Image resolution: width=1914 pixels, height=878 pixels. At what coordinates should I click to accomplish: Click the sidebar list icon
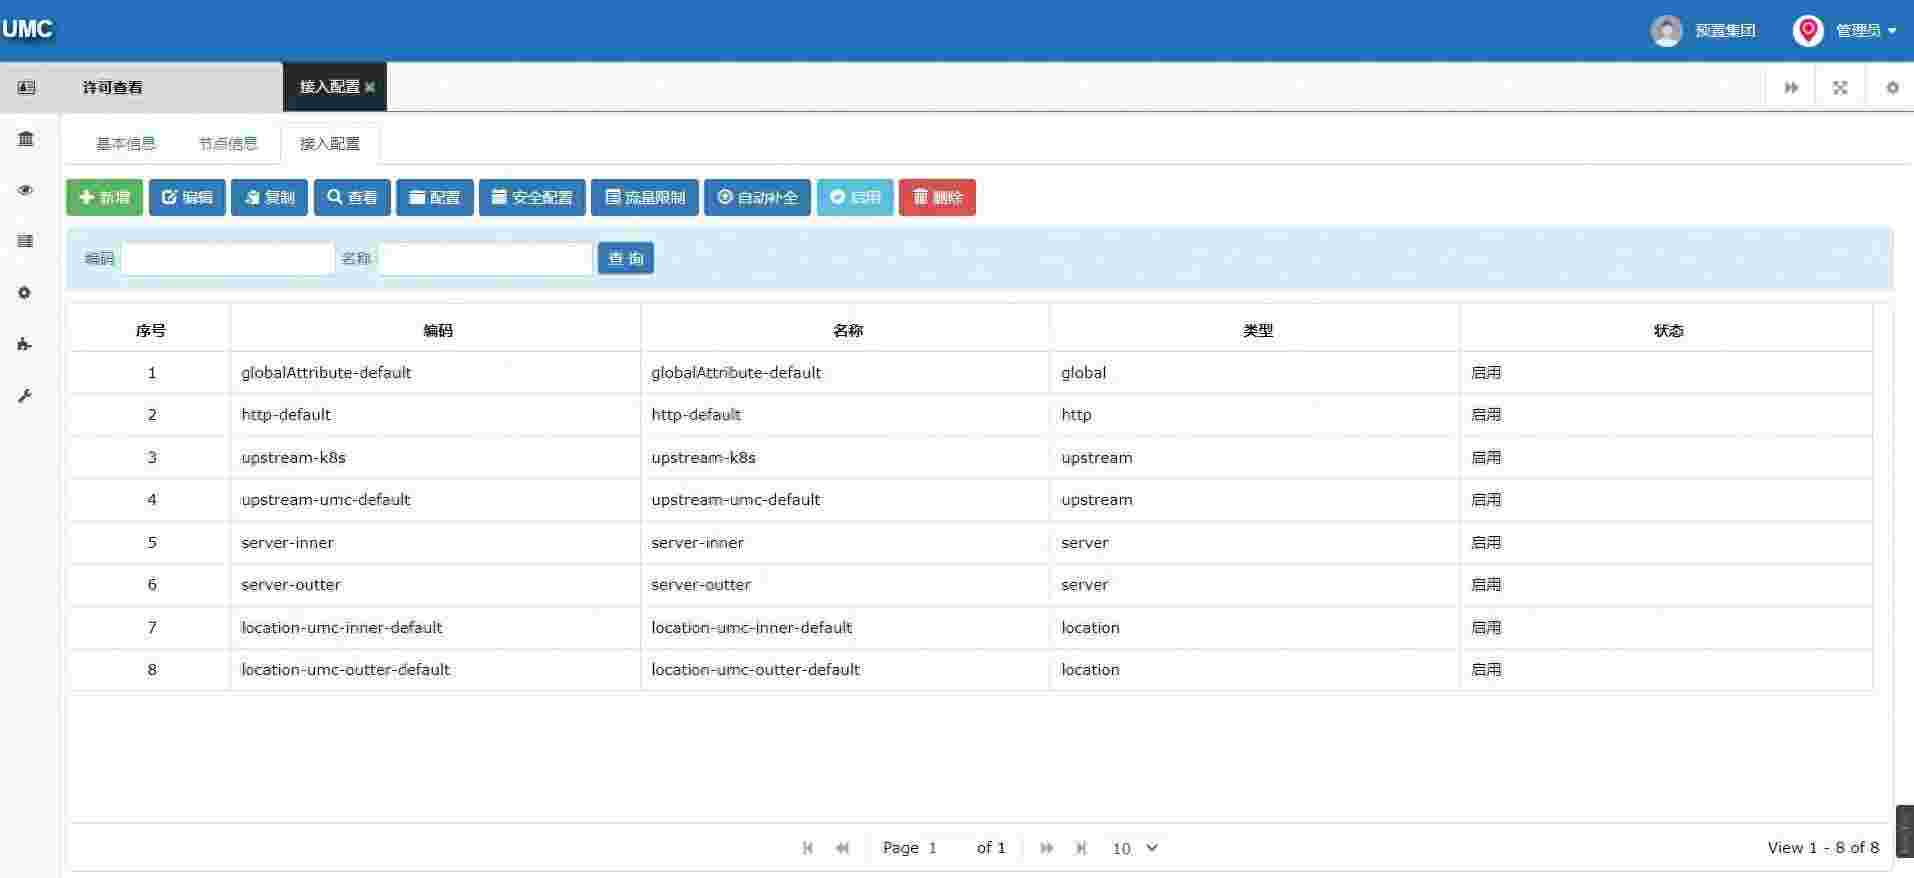tap(26, 241)
